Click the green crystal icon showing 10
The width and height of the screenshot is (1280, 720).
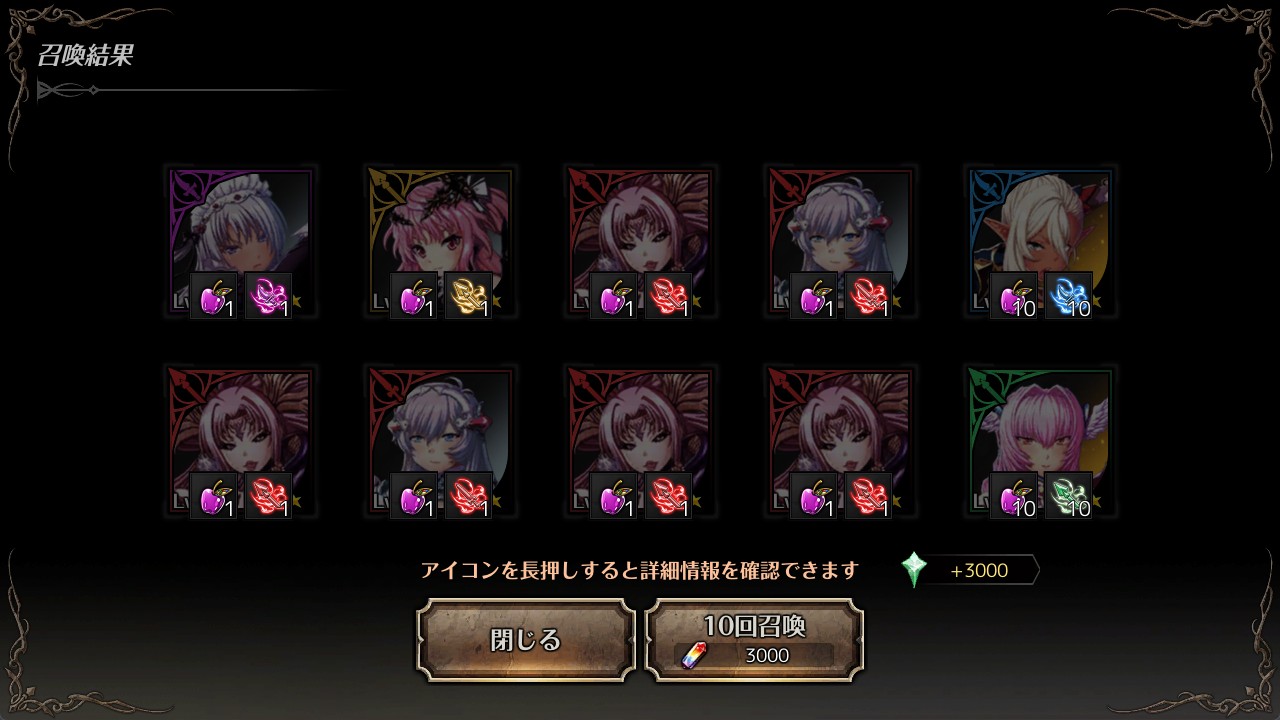click(x=1068, y=496)
